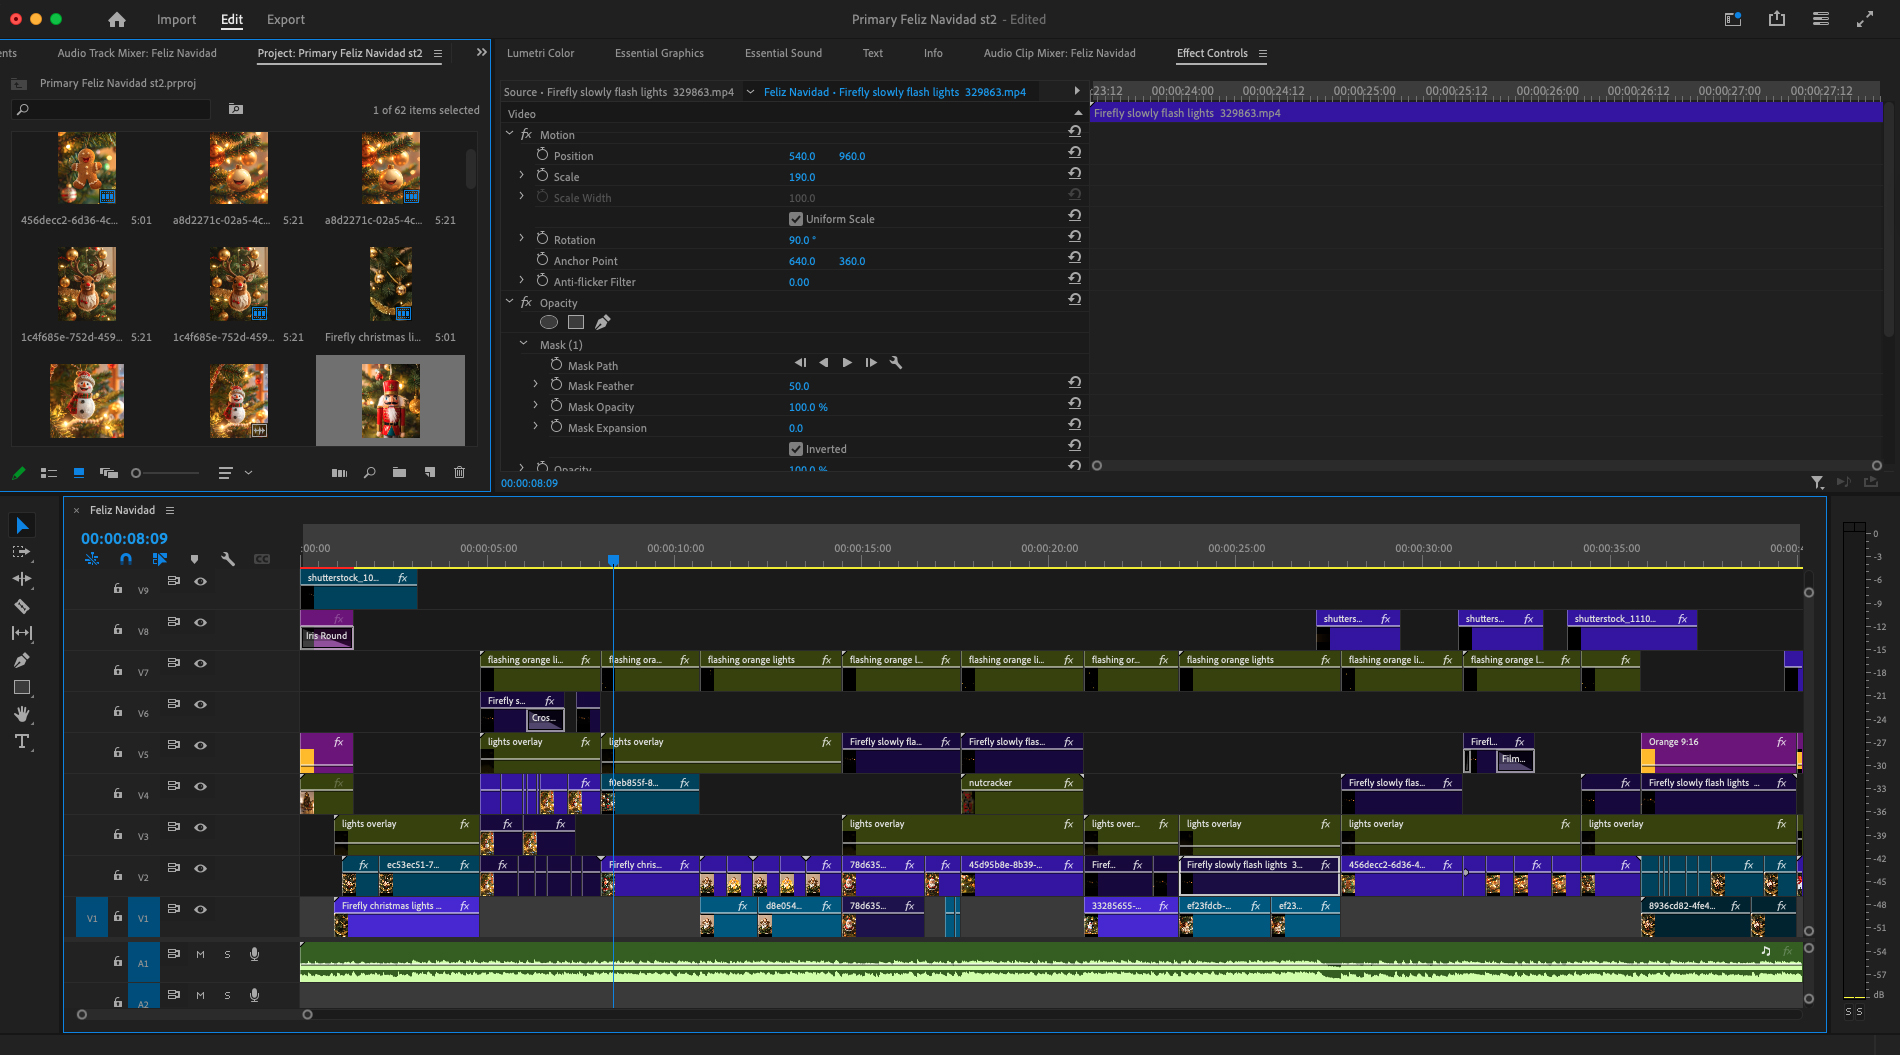Uncheck the Uniform Scale checkbox
1900x1055 pixels.
(796, 219)
